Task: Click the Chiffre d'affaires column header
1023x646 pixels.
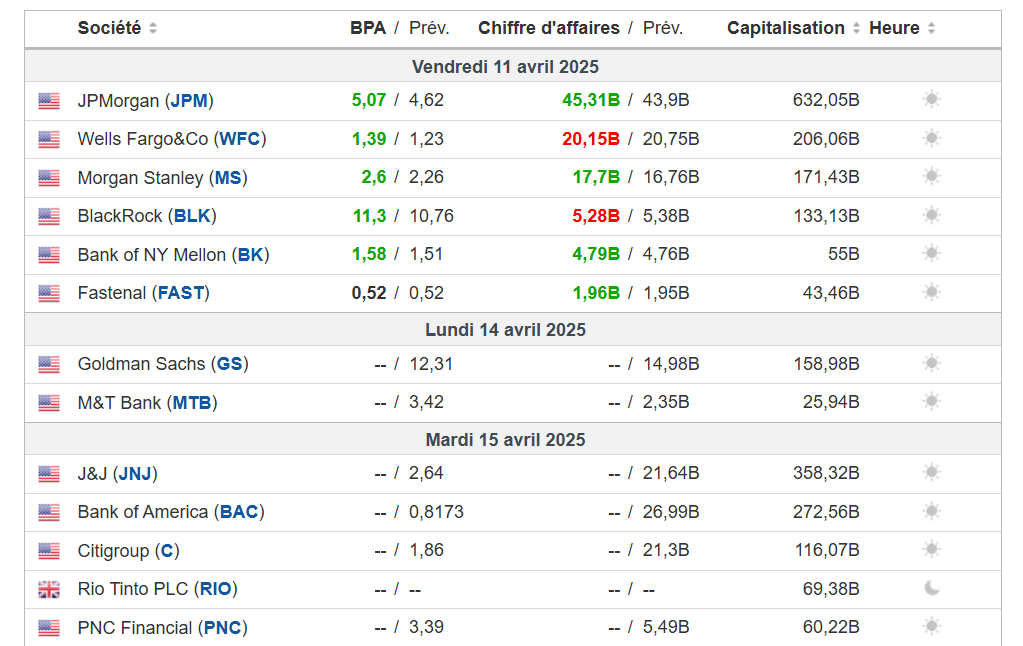Action: coord(548,28)
